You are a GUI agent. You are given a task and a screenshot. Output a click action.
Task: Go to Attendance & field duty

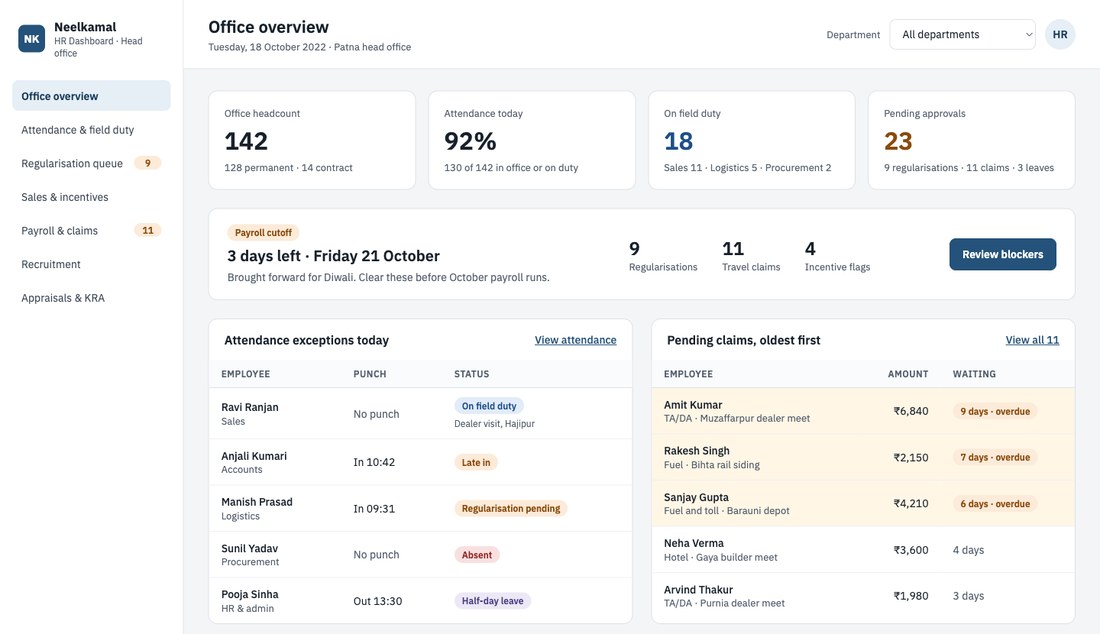click(91, 130)
